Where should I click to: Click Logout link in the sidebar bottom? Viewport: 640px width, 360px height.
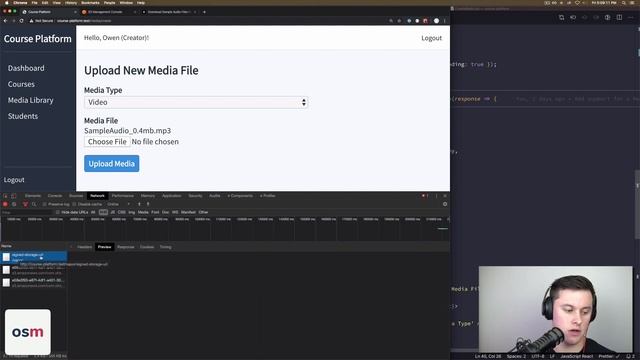14,180
